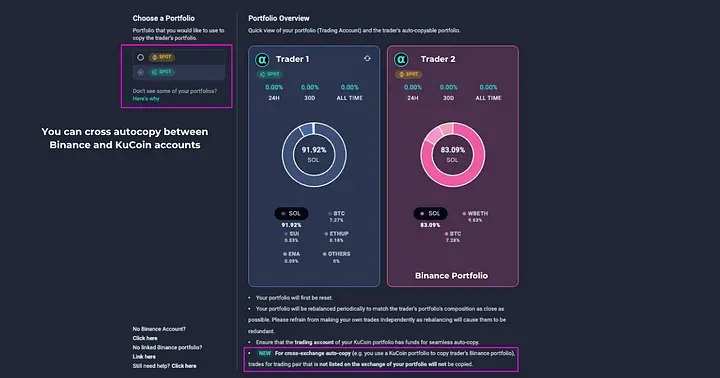Click the refresh icon on Trader 1 card

367,58
